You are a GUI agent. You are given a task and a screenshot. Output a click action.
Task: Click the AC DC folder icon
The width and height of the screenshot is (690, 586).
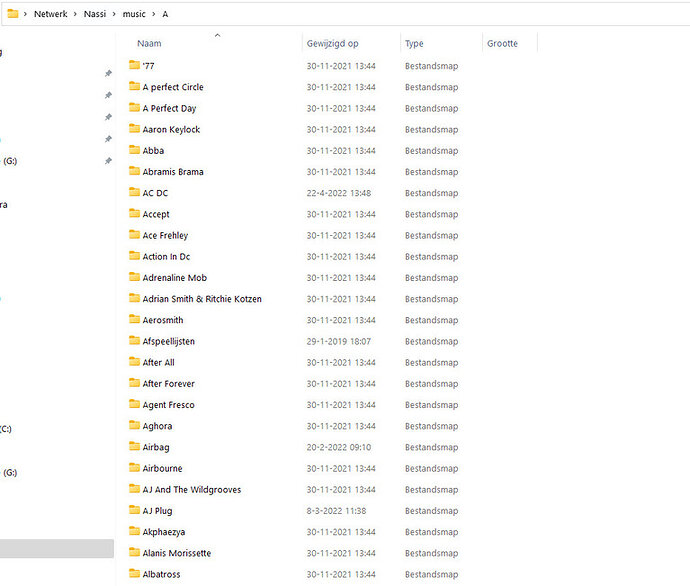[x=134, y=192]
